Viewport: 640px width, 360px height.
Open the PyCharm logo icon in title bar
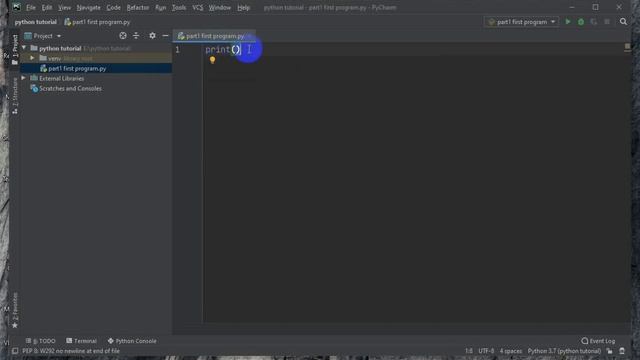pos(16,7)
